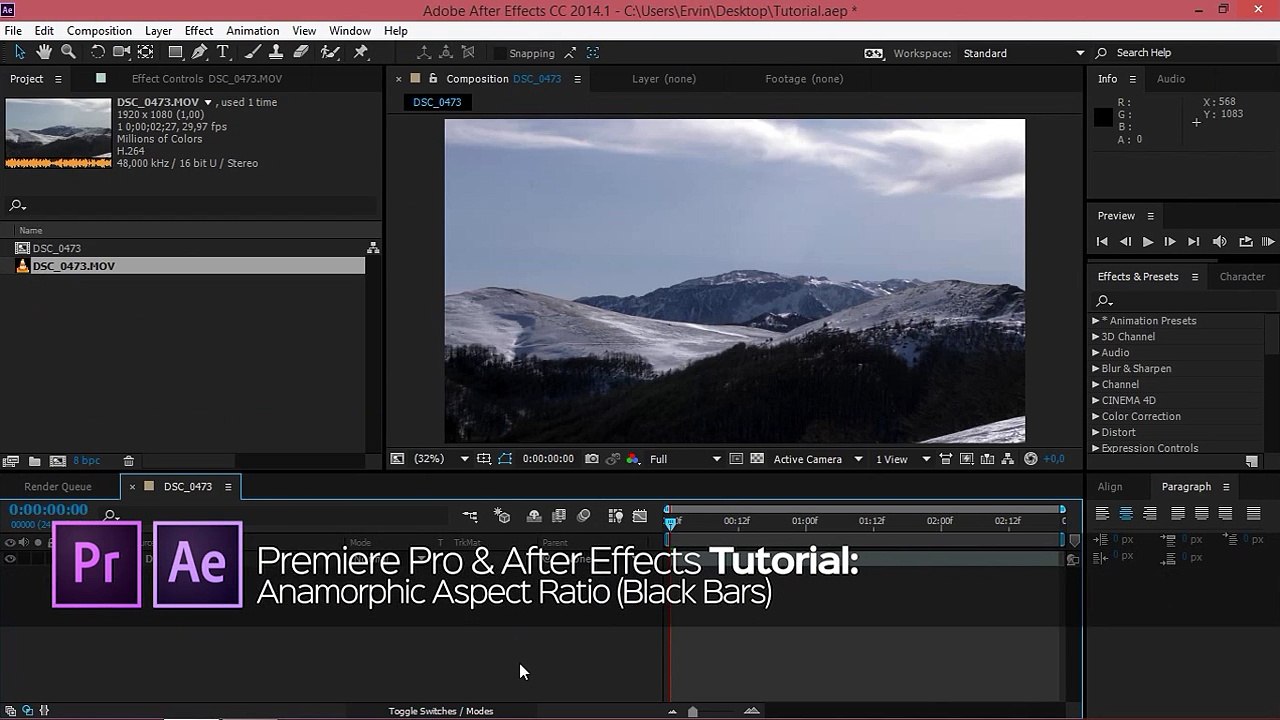Create new composition icon in Project panel
Viewport: 1280px width, 720px height.
coord(58,461)
